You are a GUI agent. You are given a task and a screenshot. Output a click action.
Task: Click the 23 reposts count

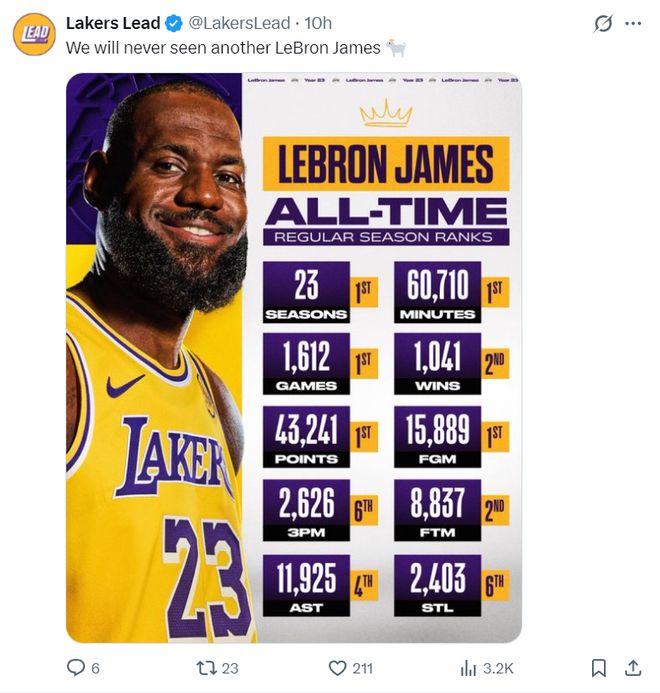point(230,668)
